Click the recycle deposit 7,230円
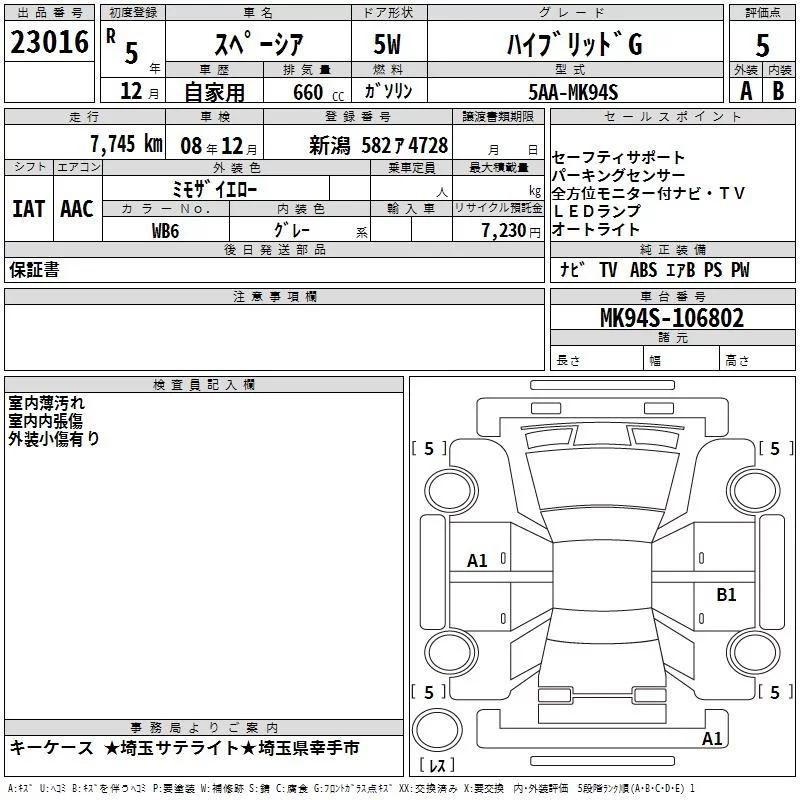The height and width of the screenshot is (800, 800). [511, 231]
